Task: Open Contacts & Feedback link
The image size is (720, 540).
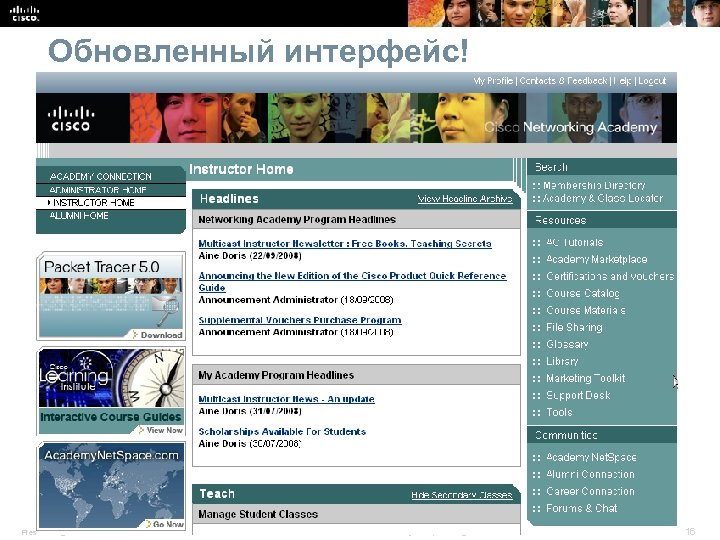Action: 563,81
